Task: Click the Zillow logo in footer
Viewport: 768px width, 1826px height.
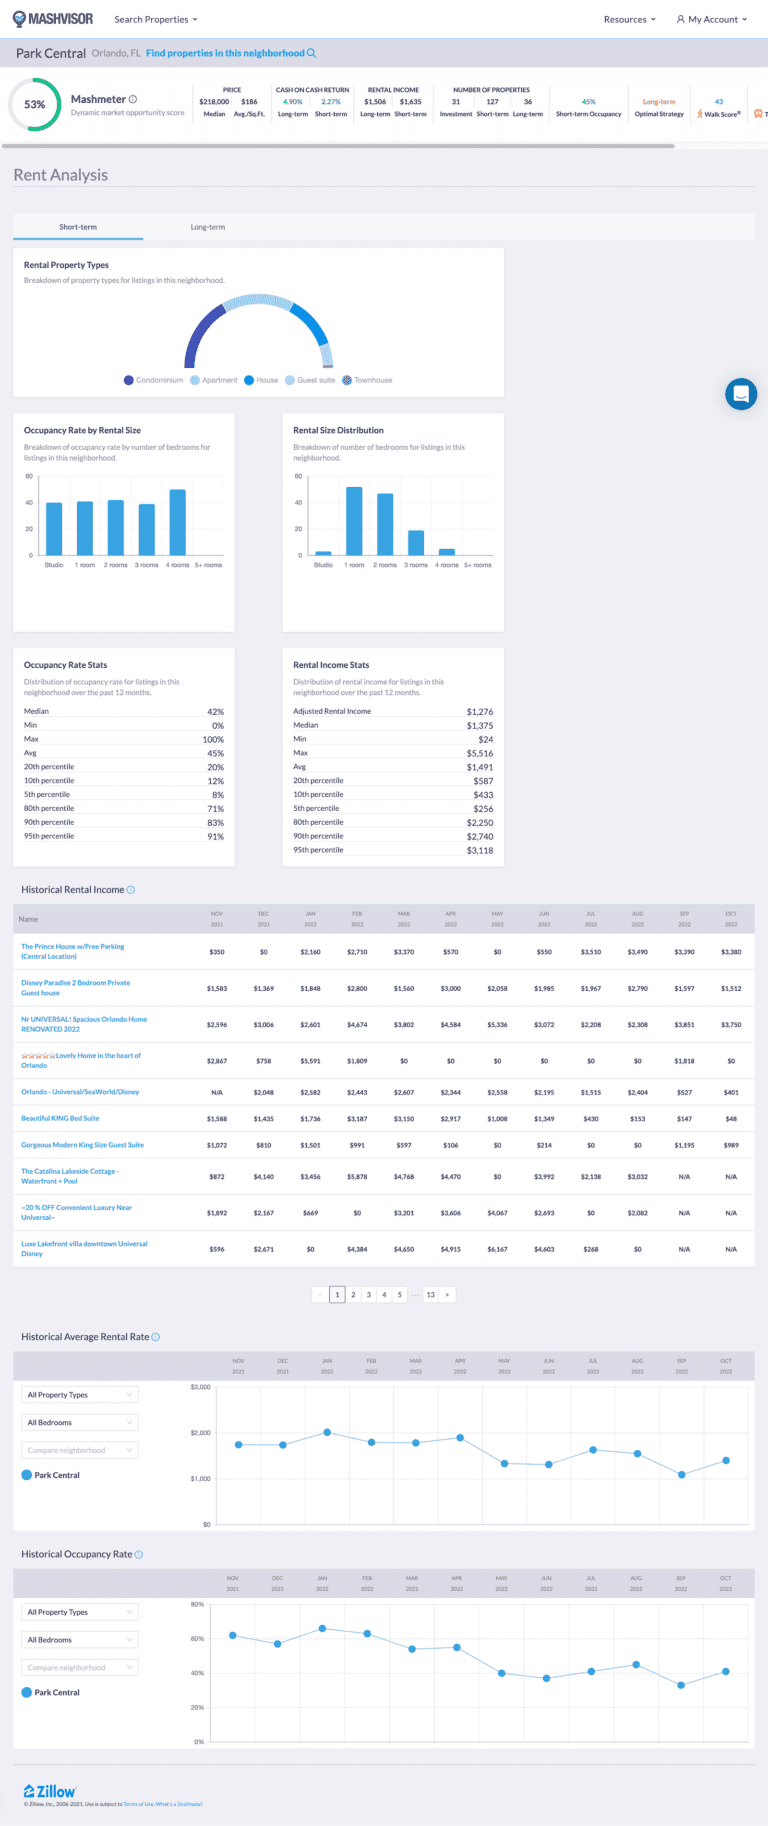Action: [x=50, y=1791]
